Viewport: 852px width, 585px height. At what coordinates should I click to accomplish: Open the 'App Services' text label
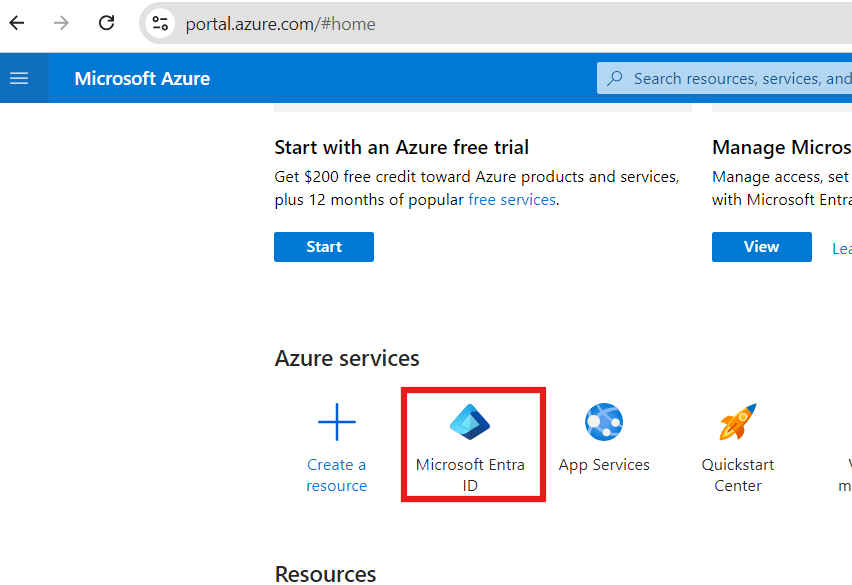[x=604, y=465]
